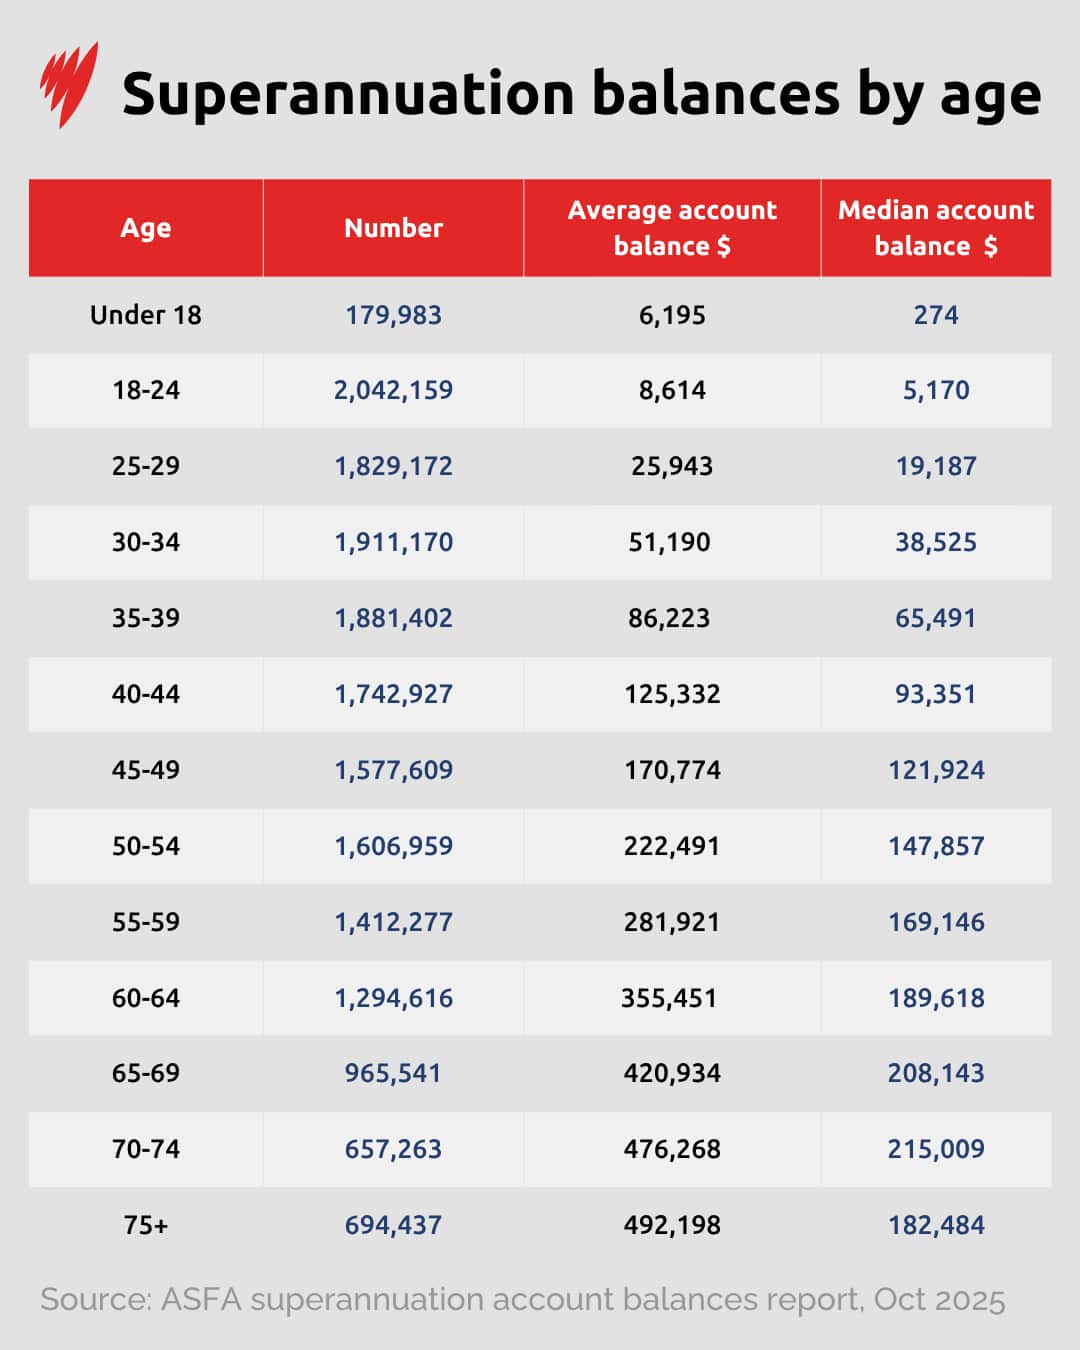1080x1350 pixels.
Task: Click the 25-29 row's median balance value
Action: click(936, 466)
